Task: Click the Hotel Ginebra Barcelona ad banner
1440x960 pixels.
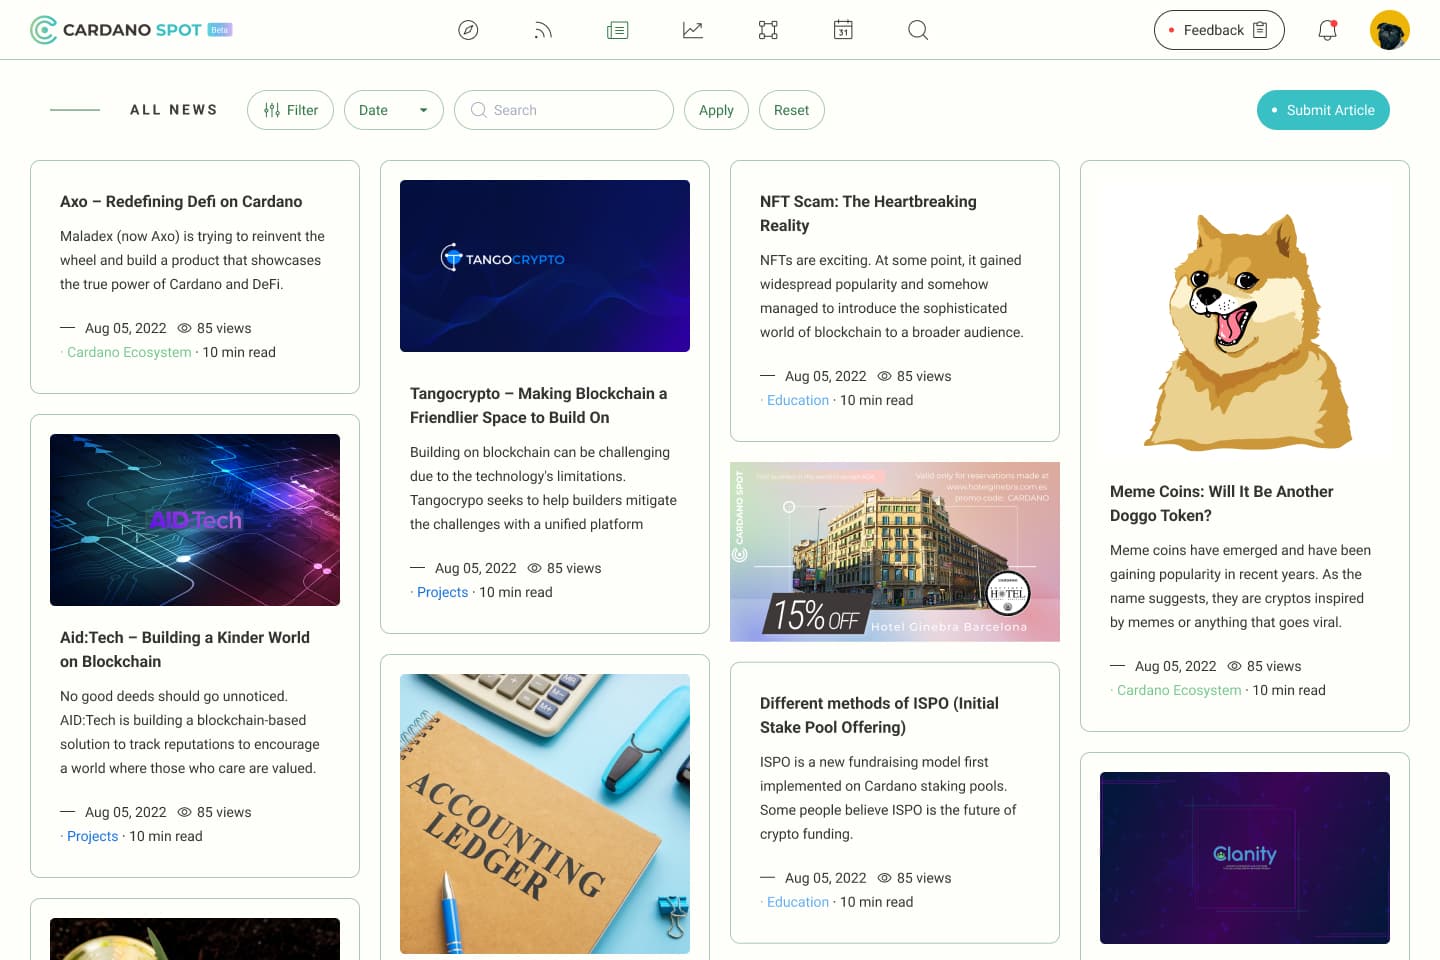Action: coord(895,552)
